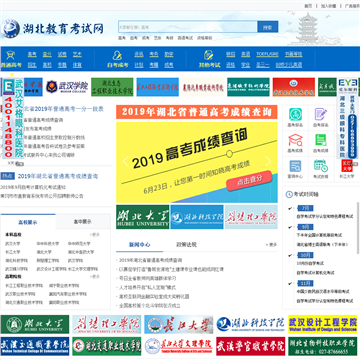The width and height of the screenshot is (360, 360).
Task: Click the 11月 timeline marker
Action: click(x=305, y=283)
